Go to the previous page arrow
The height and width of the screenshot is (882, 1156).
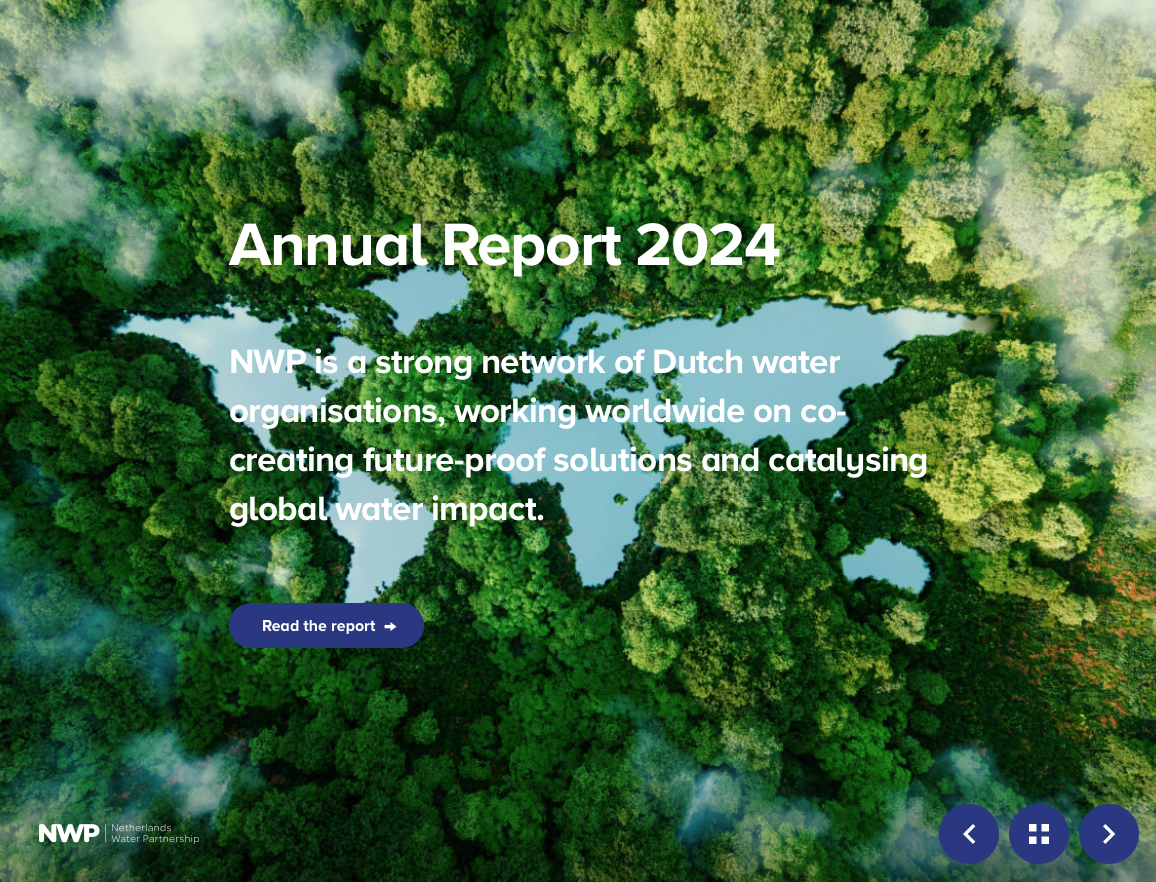click(x=969, y=834)
